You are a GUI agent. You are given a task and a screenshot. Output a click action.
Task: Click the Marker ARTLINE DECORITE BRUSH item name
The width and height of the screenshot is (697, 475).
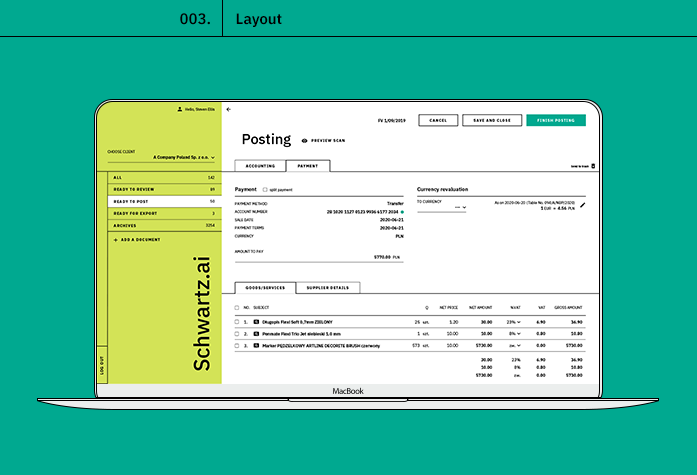(321, 346)
